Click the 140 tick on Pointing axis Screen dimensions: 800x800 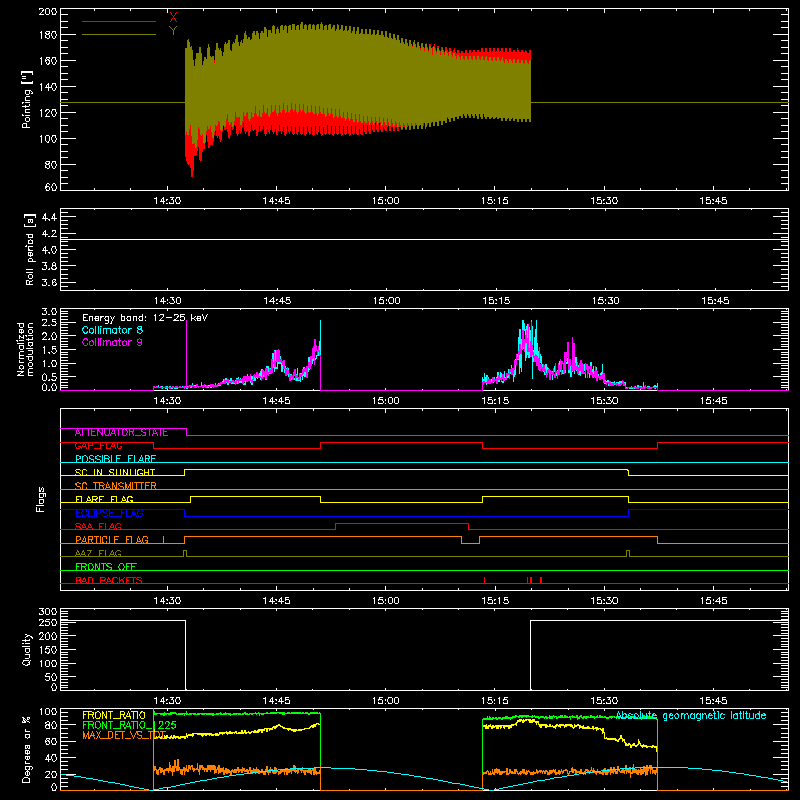click(x=48, y=87)
